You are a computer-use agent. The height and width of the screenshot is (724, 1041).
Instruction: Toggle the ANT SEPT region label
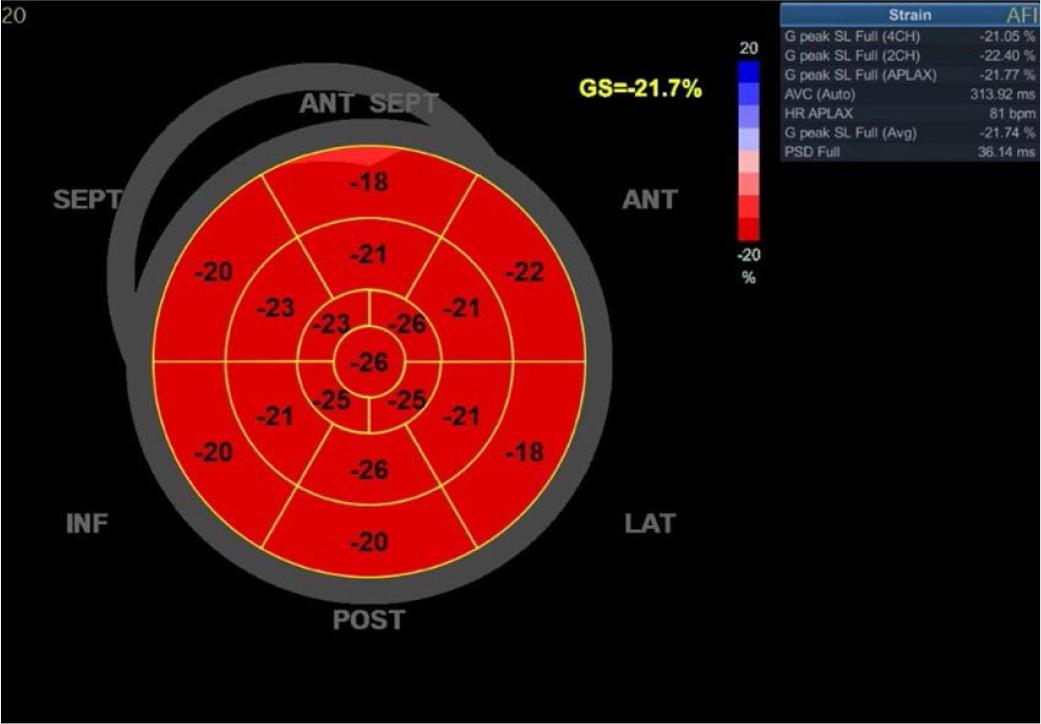pos(369,102)
